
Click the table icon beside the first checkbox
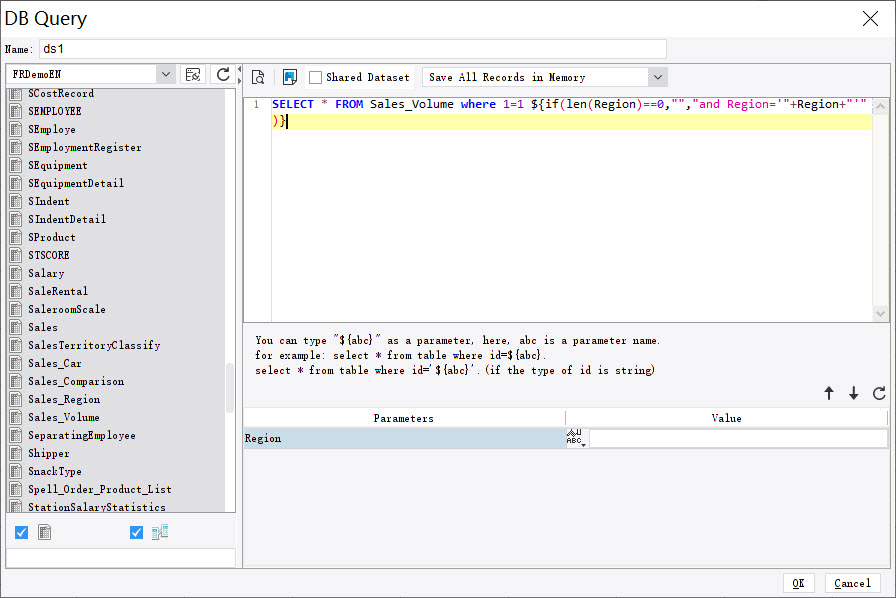[x=45, y=532]
